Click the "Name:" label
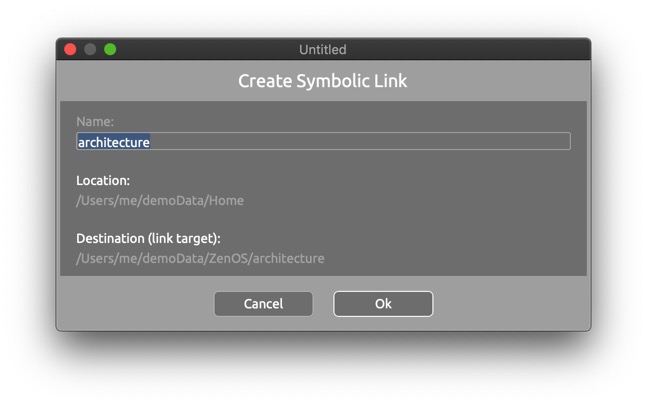This screenshot has height=405, width=647. pyautogui.click(x=95, y=122)
